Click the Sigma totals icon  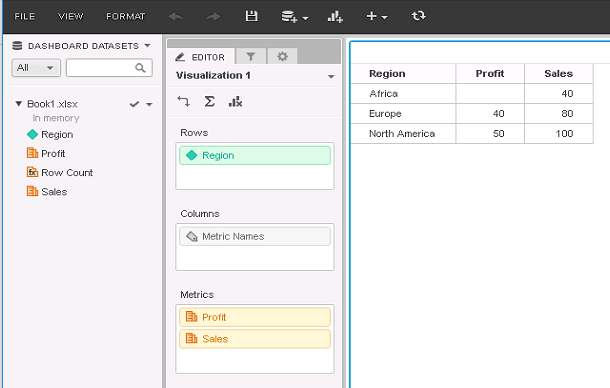(209, 102)
